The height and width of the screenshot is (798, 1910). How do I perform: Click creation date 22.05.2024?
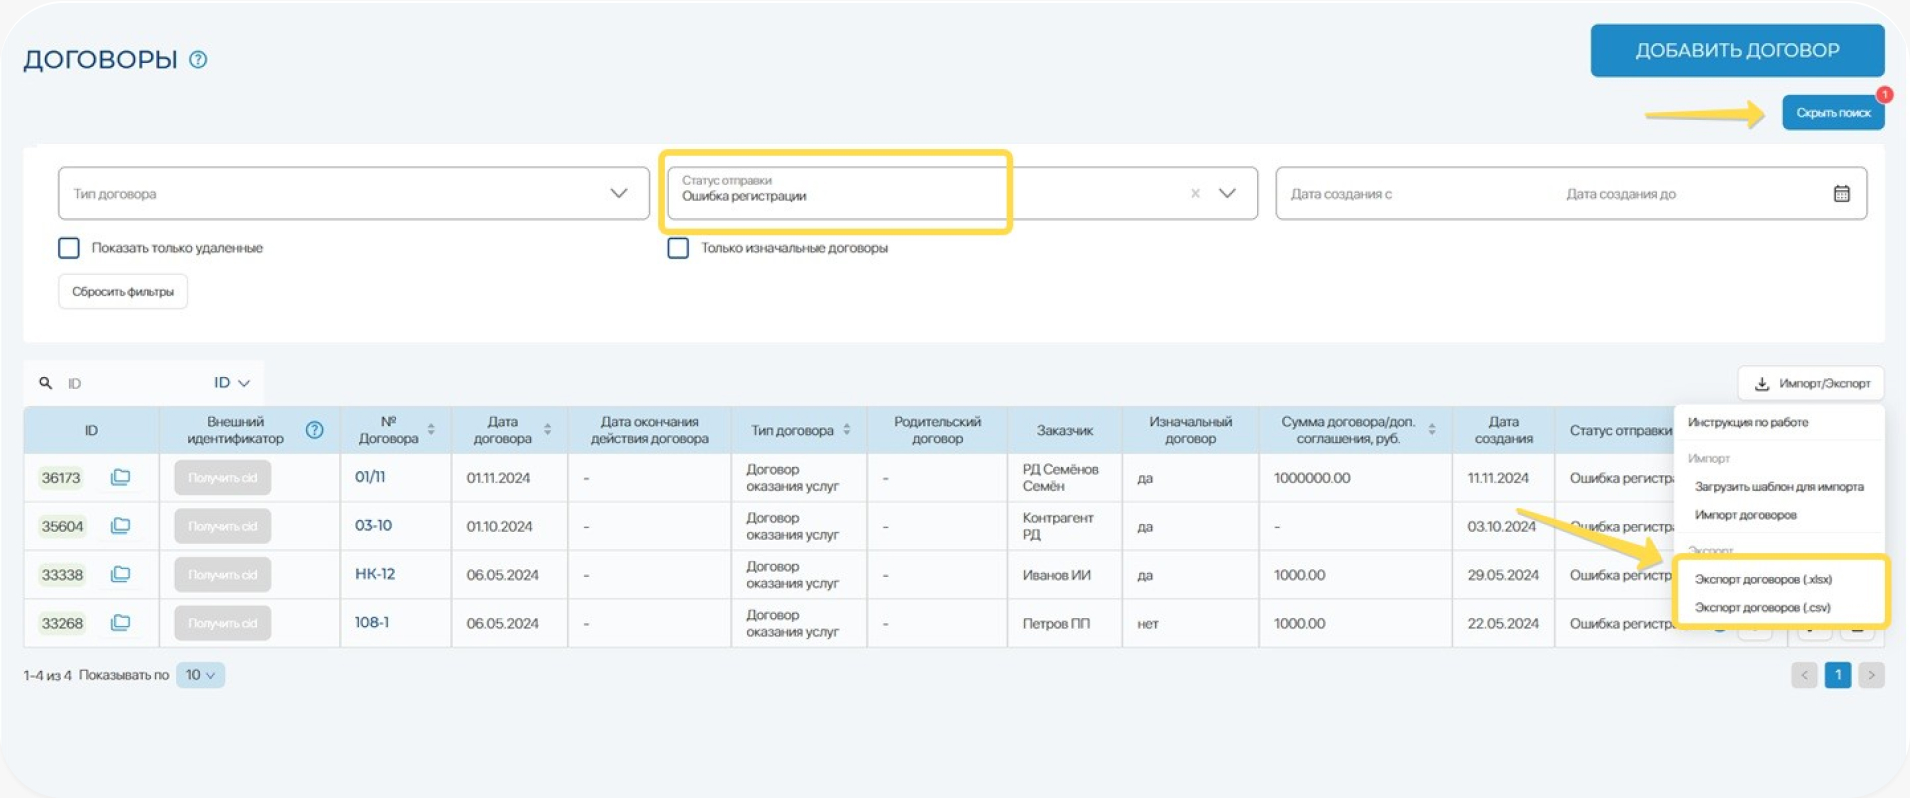coord(1503,623)
